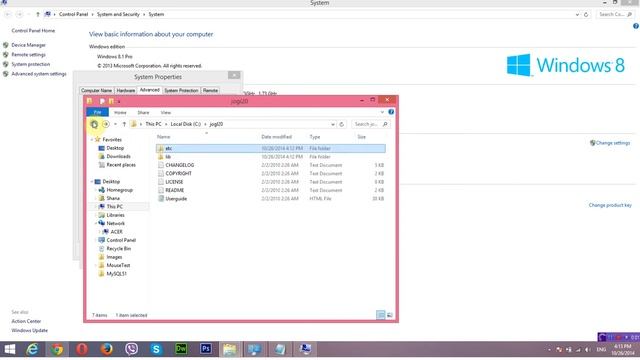Open System window help icon
This screenshot has height=360, width=640.
[636, 26]
